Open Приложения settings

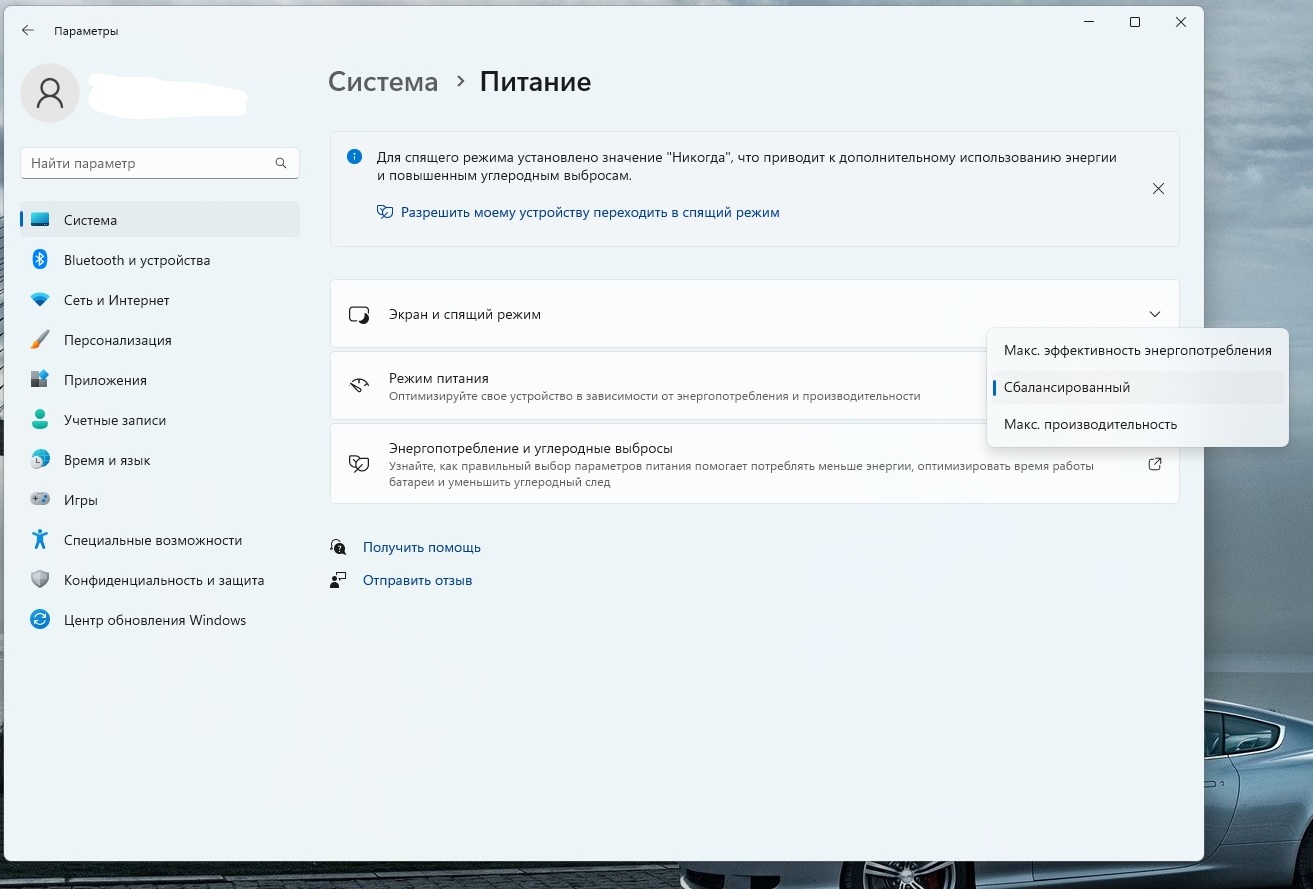160,380
